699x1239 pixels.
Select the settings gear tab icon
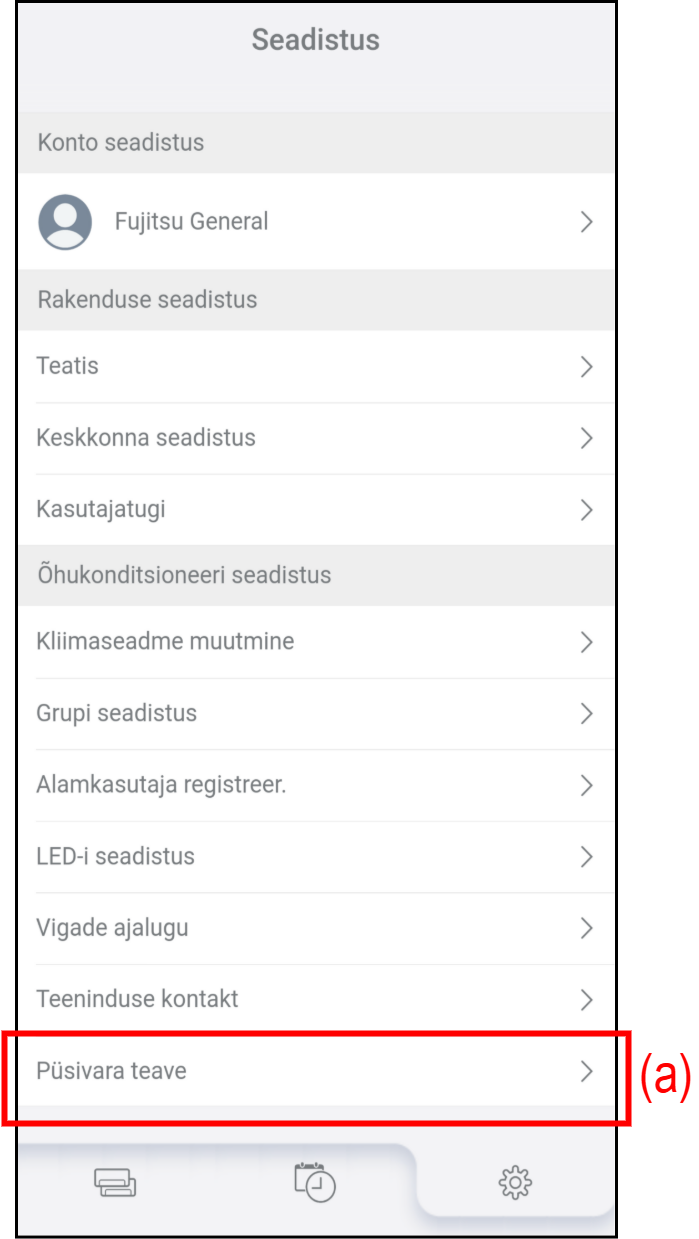click(515, 1184)
